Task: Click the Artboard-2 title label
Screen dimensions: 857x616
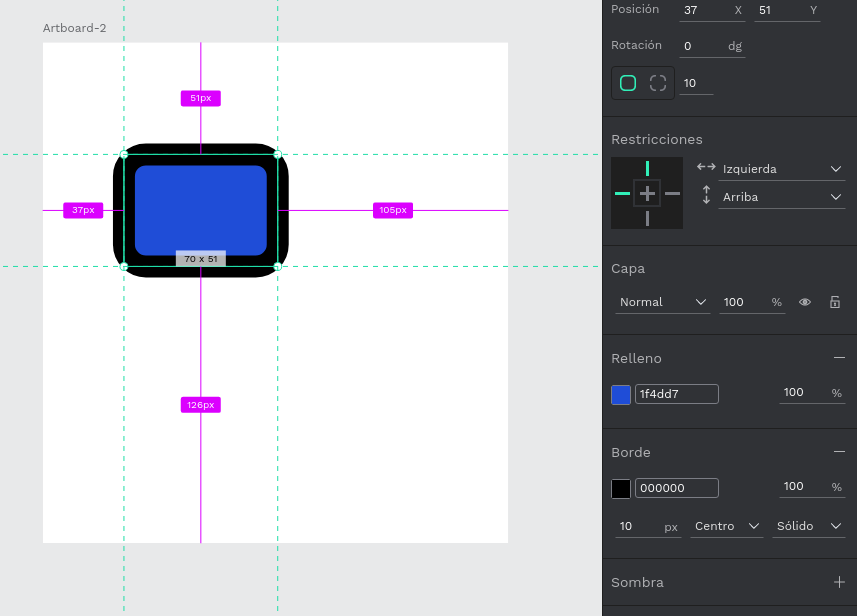Action: point(74,28)
